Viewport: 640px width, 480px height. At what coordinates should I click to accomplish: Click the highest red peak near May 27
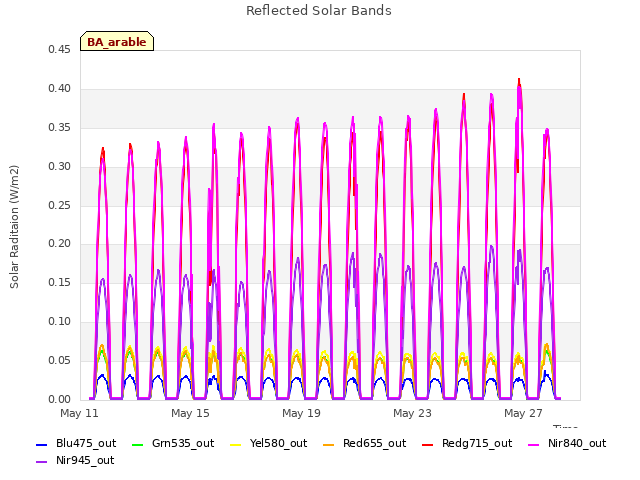(519, 81)
